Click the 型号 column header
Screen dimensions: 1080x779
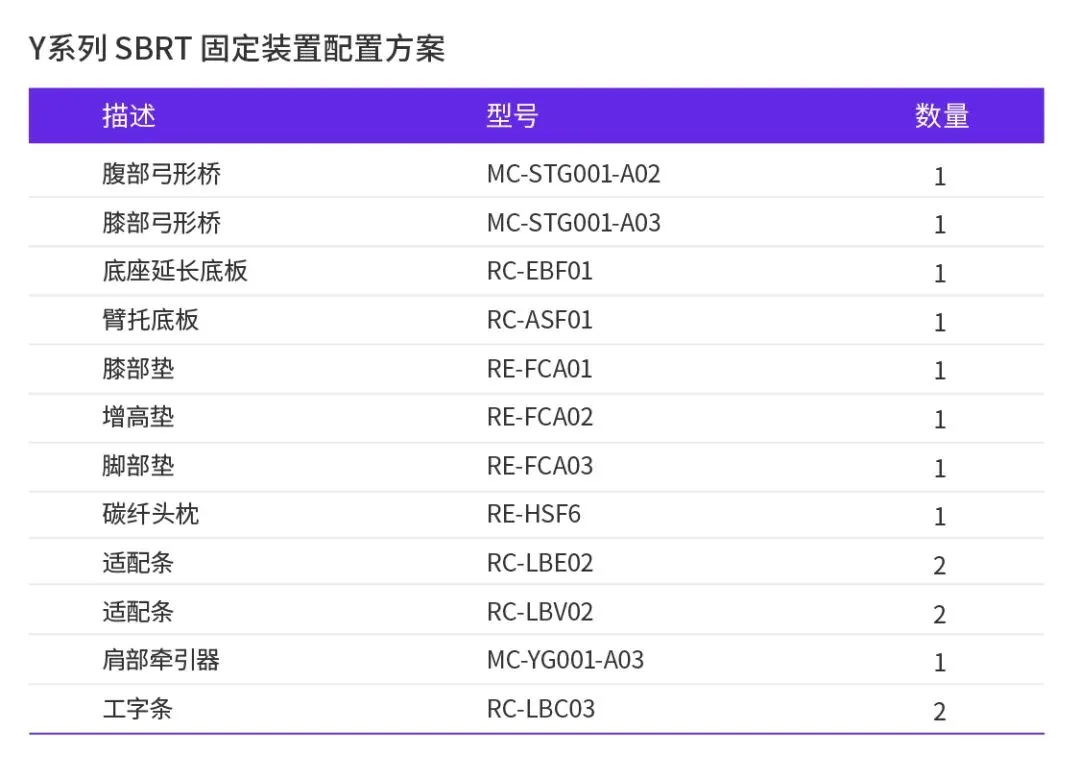click(512, 116)
